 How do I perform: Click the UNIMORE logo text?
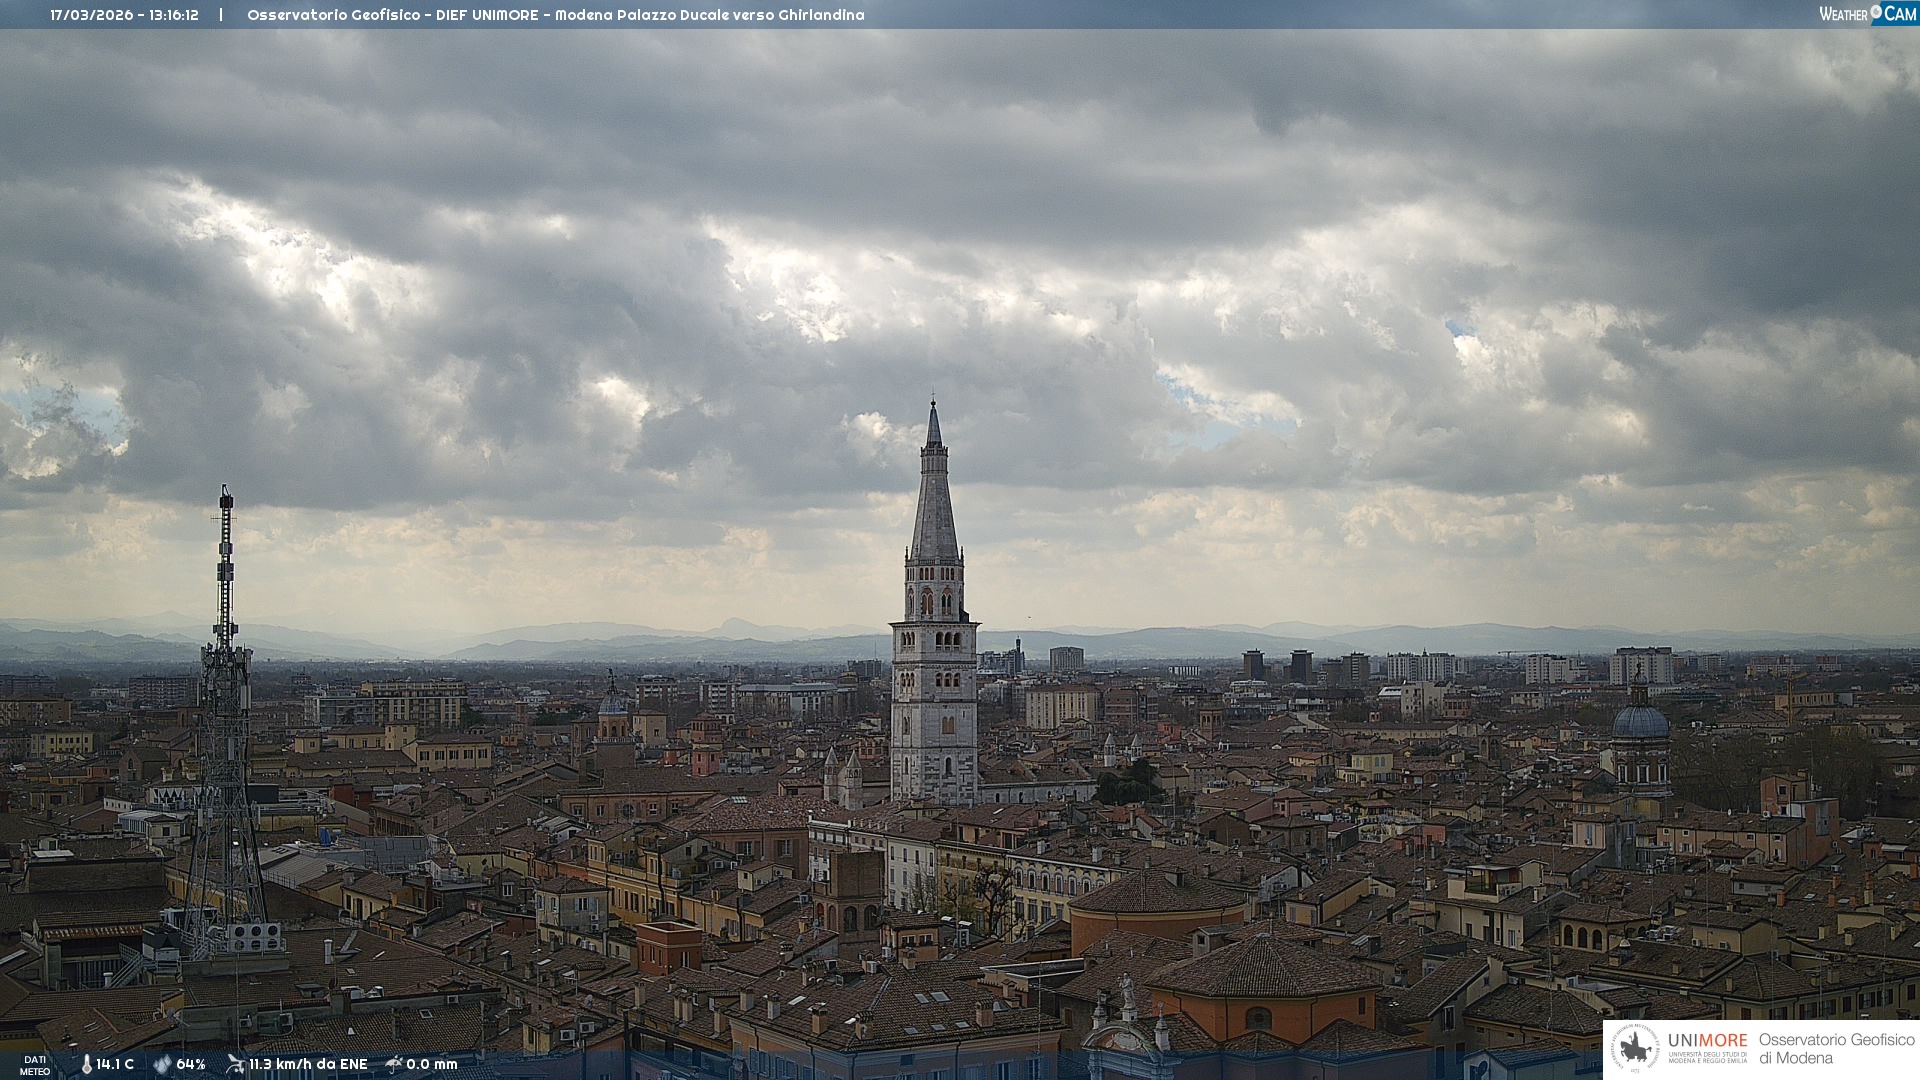coord(1707,1041)
